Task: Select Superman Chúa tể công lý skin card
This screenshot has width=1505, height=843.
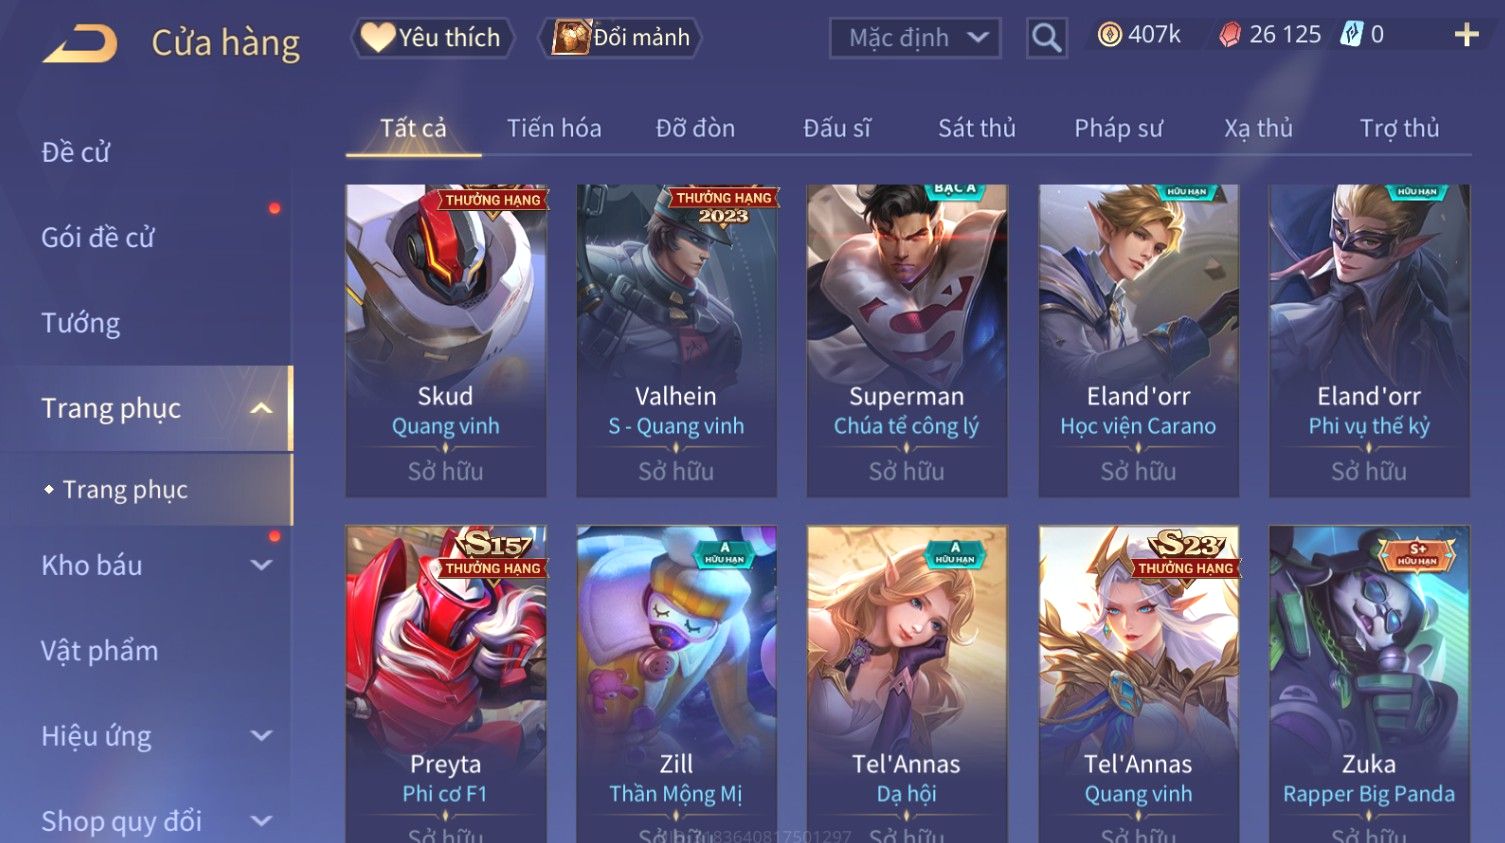Action: (x=907, y=340)
